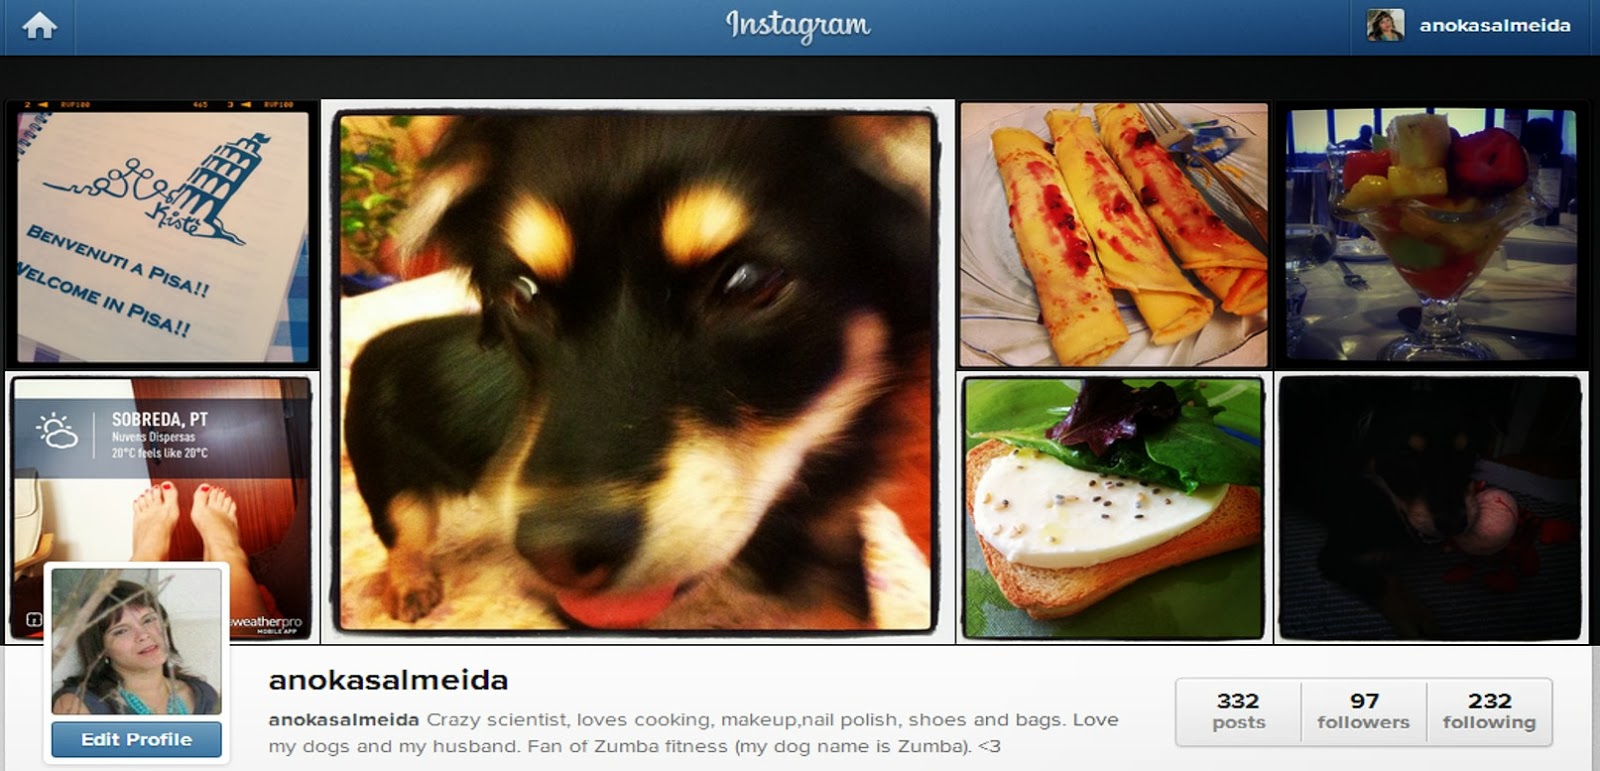Click the Instagram logo in header

click(x=798, y=25)
